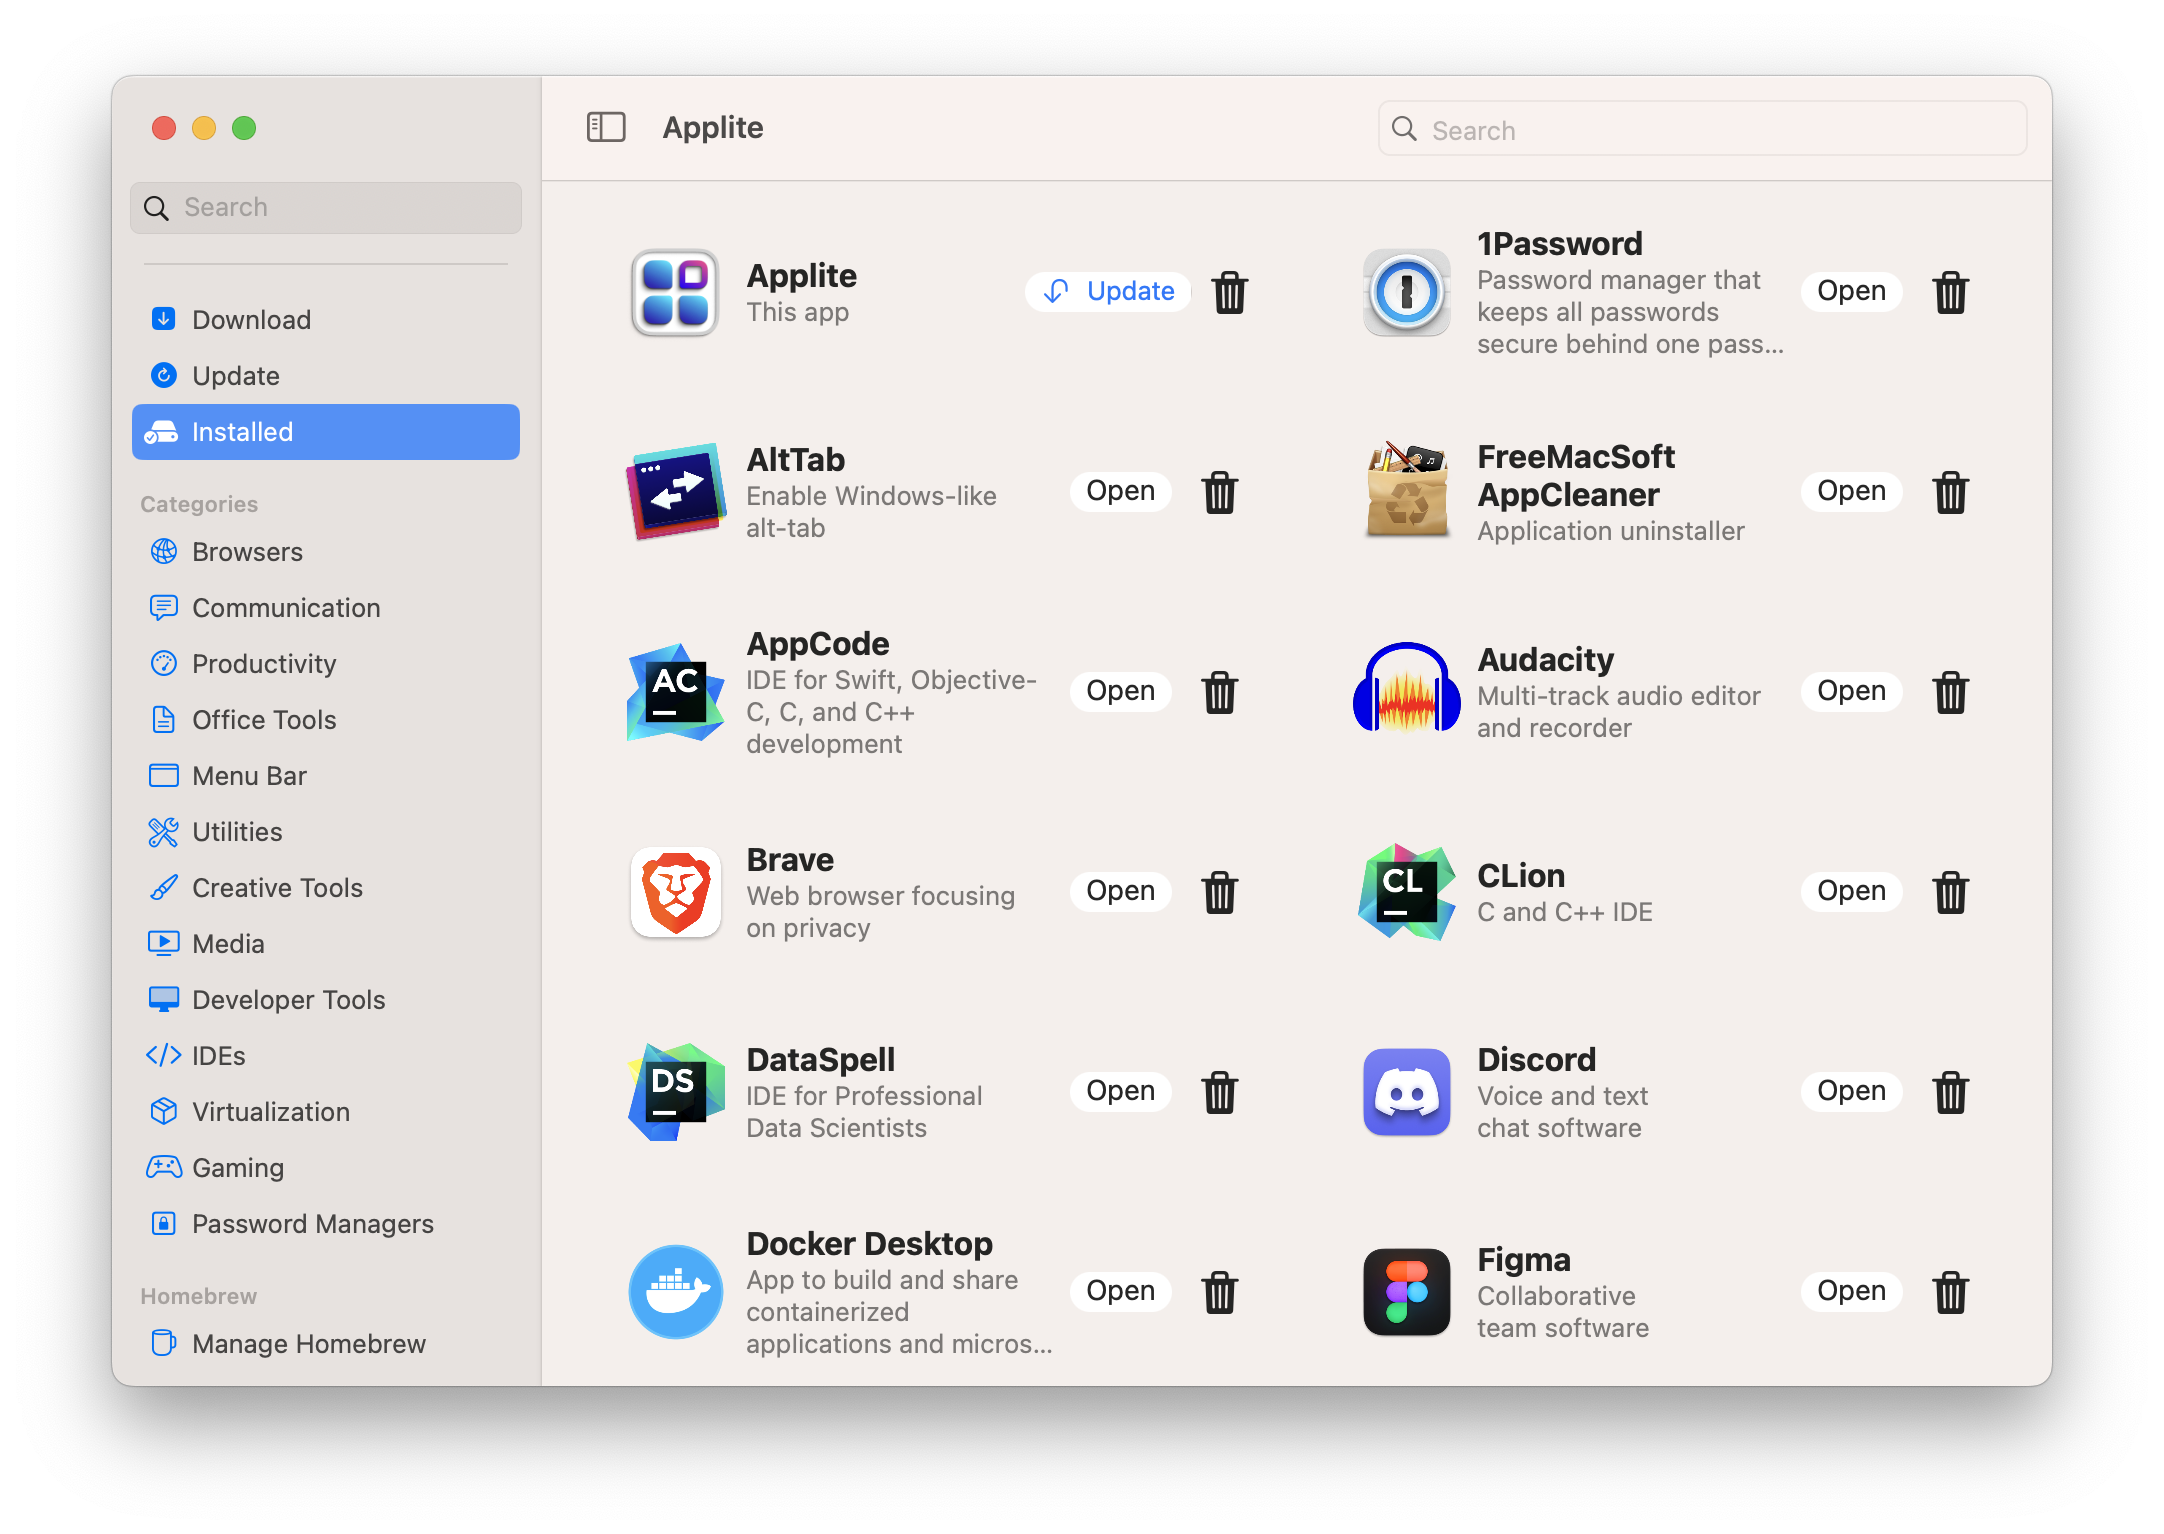Open Discord with its Open button
This screenshot has height=1534, width=2164.
click(x=1851, y=1091)
